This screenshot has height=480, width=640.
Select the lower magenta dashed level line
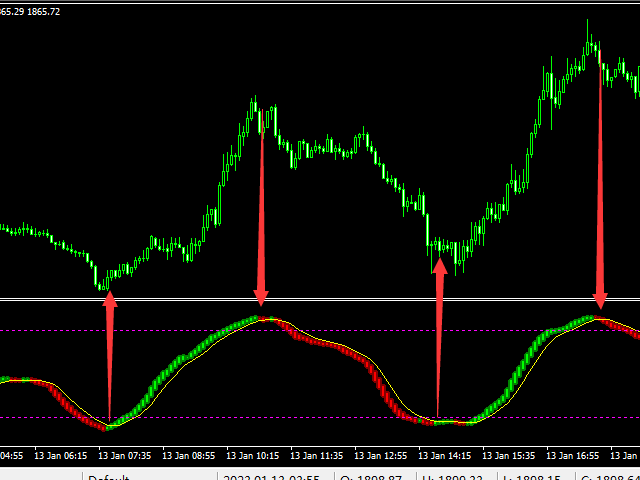320,418
